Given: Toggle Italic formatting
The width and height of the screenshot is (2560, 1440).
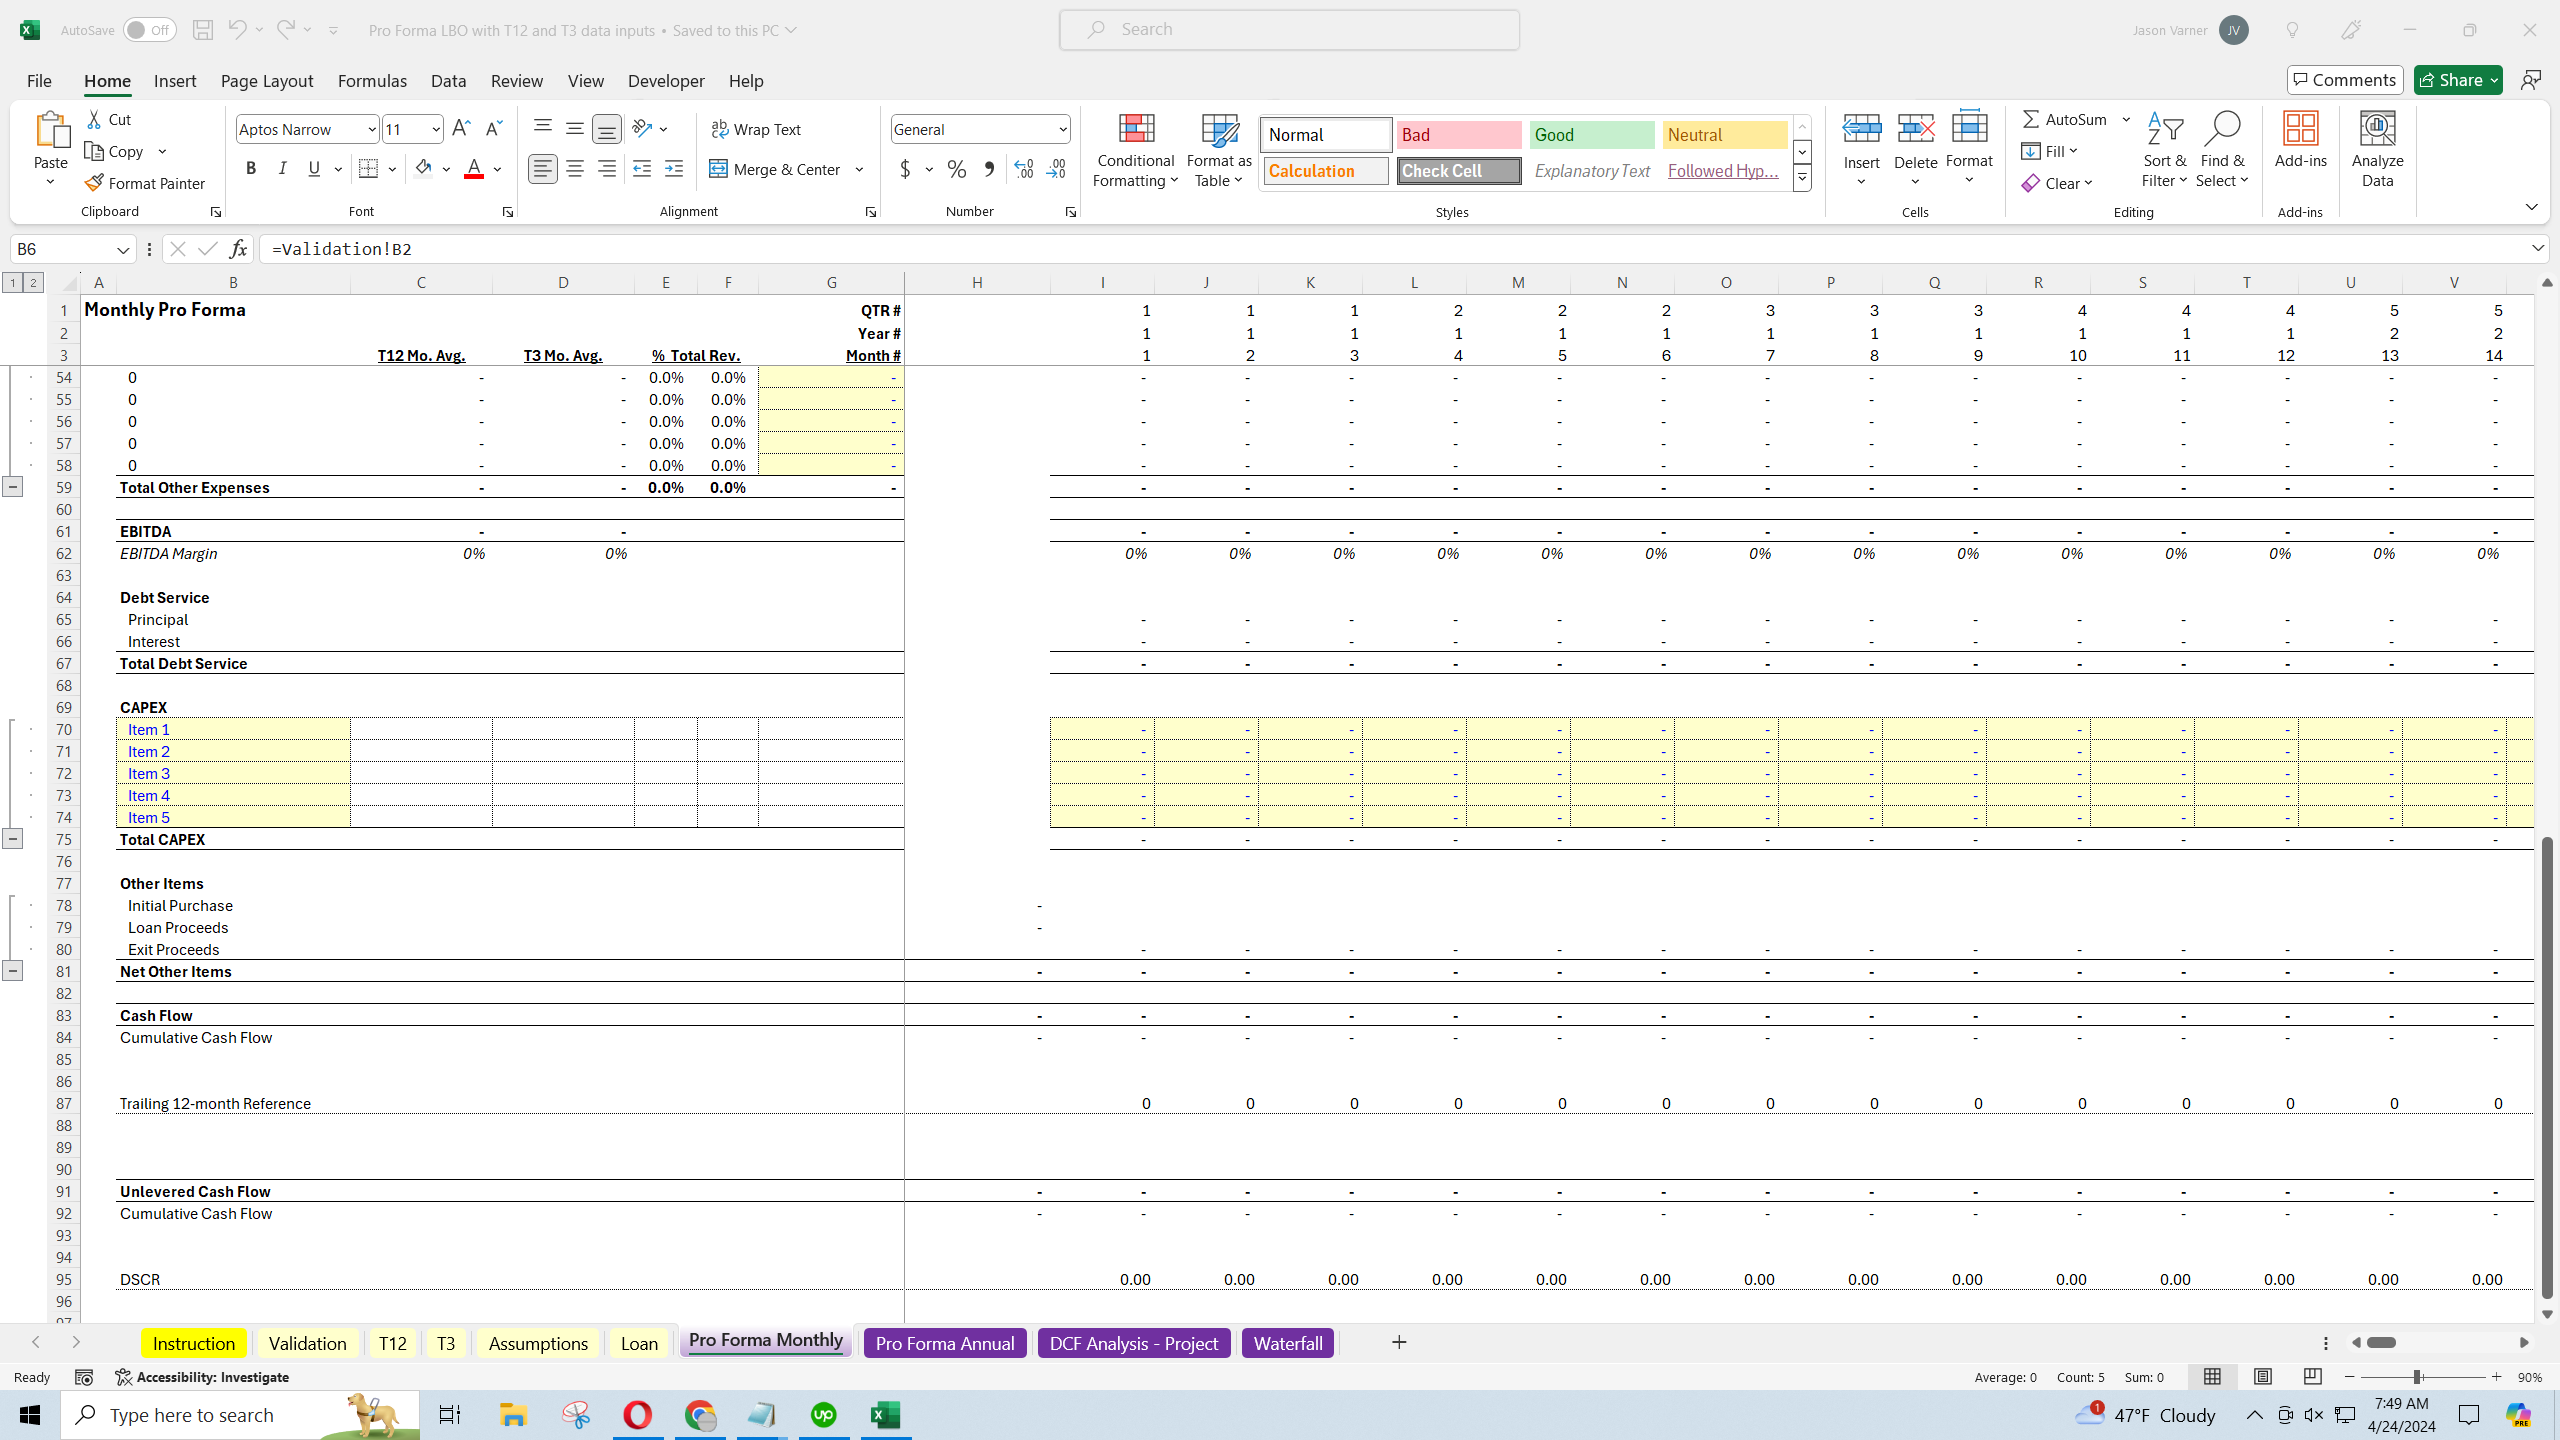Looking at the screenshot, I should tap(282, 168).
